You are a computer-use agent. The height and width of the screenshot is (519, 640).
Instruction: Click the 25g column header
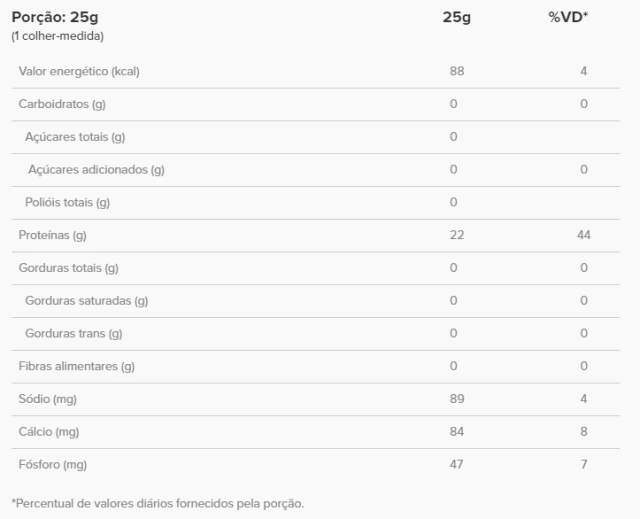coord(457,17)
